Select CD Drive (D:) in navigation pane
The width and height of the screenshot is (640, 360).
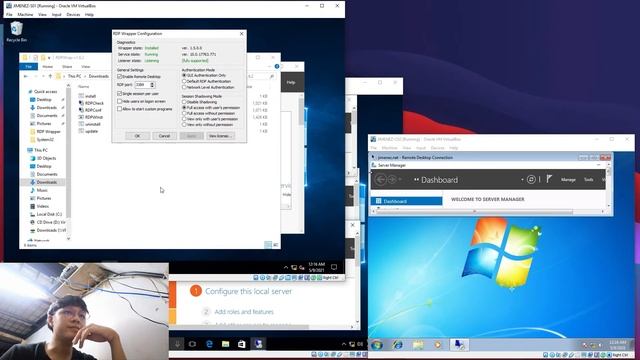coord(51,222)
